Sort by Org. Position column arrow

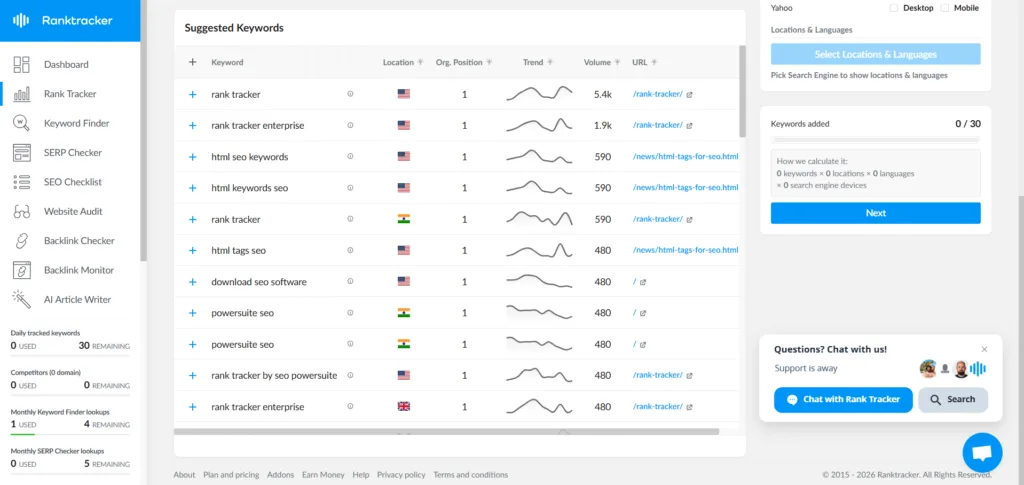(488, 63)
